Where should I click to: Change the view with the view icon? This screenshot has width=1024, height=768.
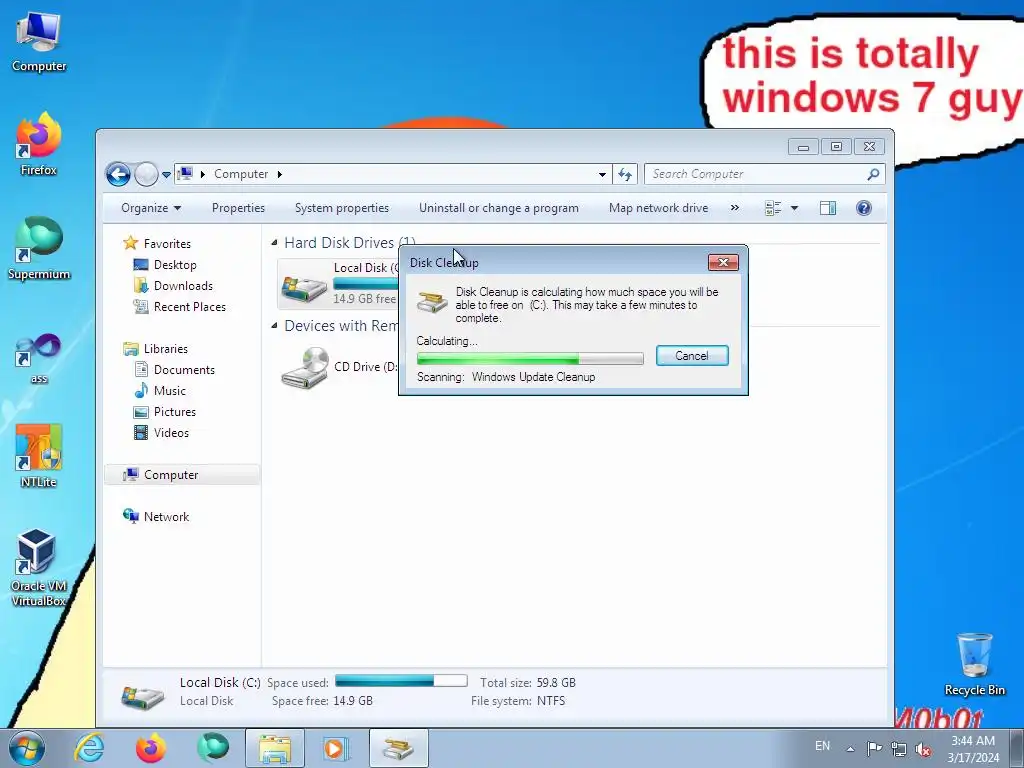(773, 208)
